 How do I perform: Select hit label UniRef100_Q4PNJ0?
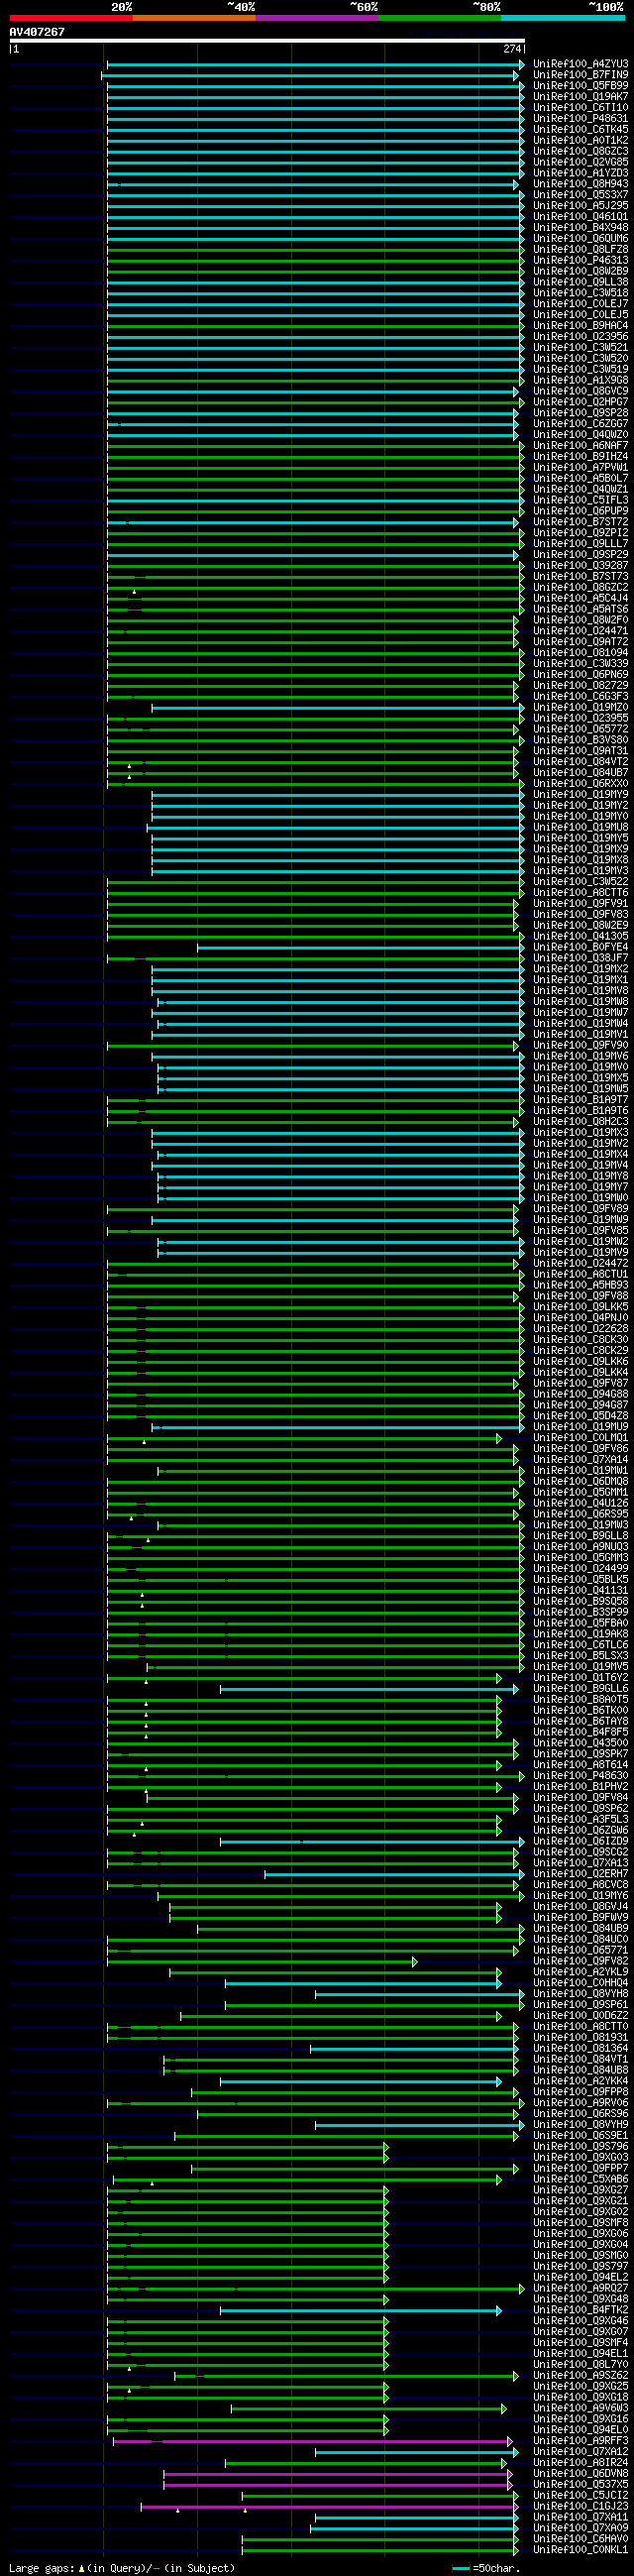pos(581,1318)
